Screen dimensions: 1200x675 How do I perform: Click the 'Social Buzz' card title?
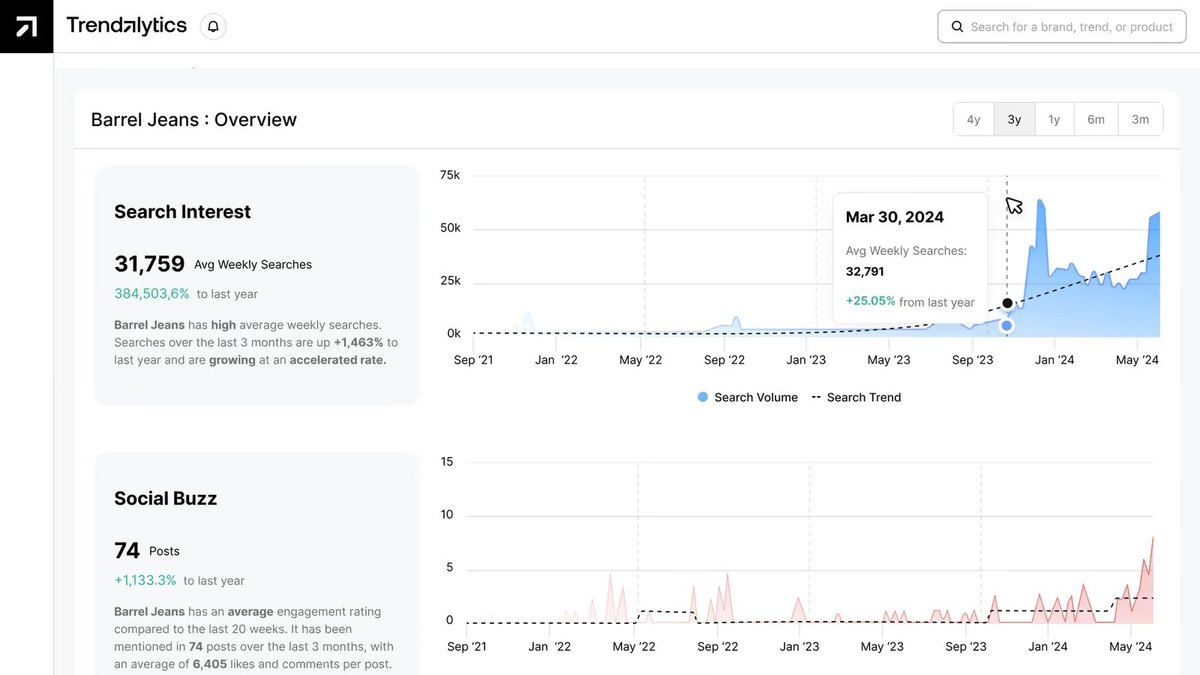click(165, 498)
